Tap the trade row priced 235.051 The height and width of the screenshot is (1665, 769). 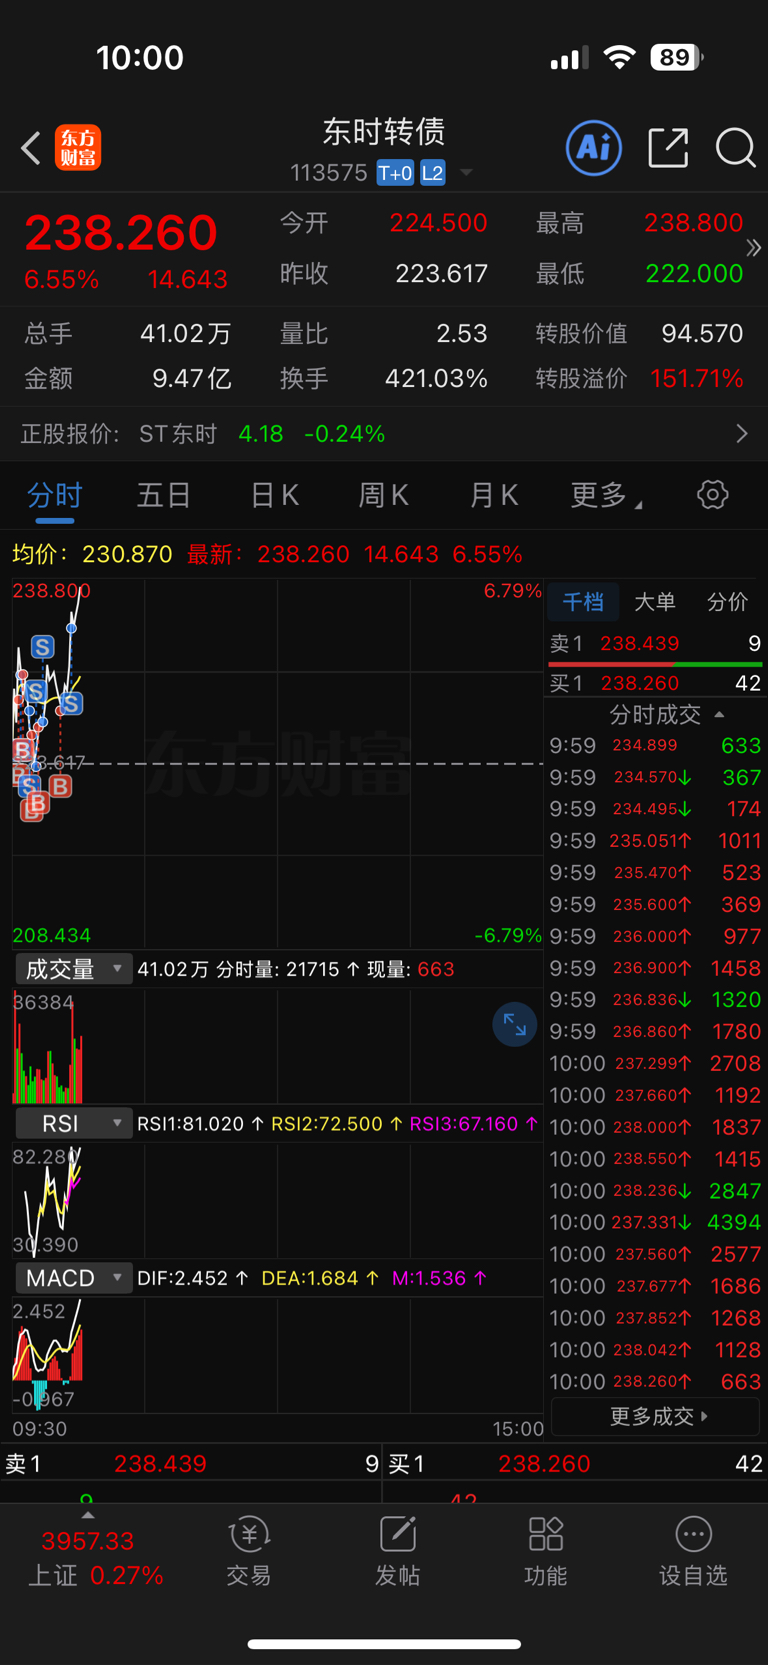655,840
